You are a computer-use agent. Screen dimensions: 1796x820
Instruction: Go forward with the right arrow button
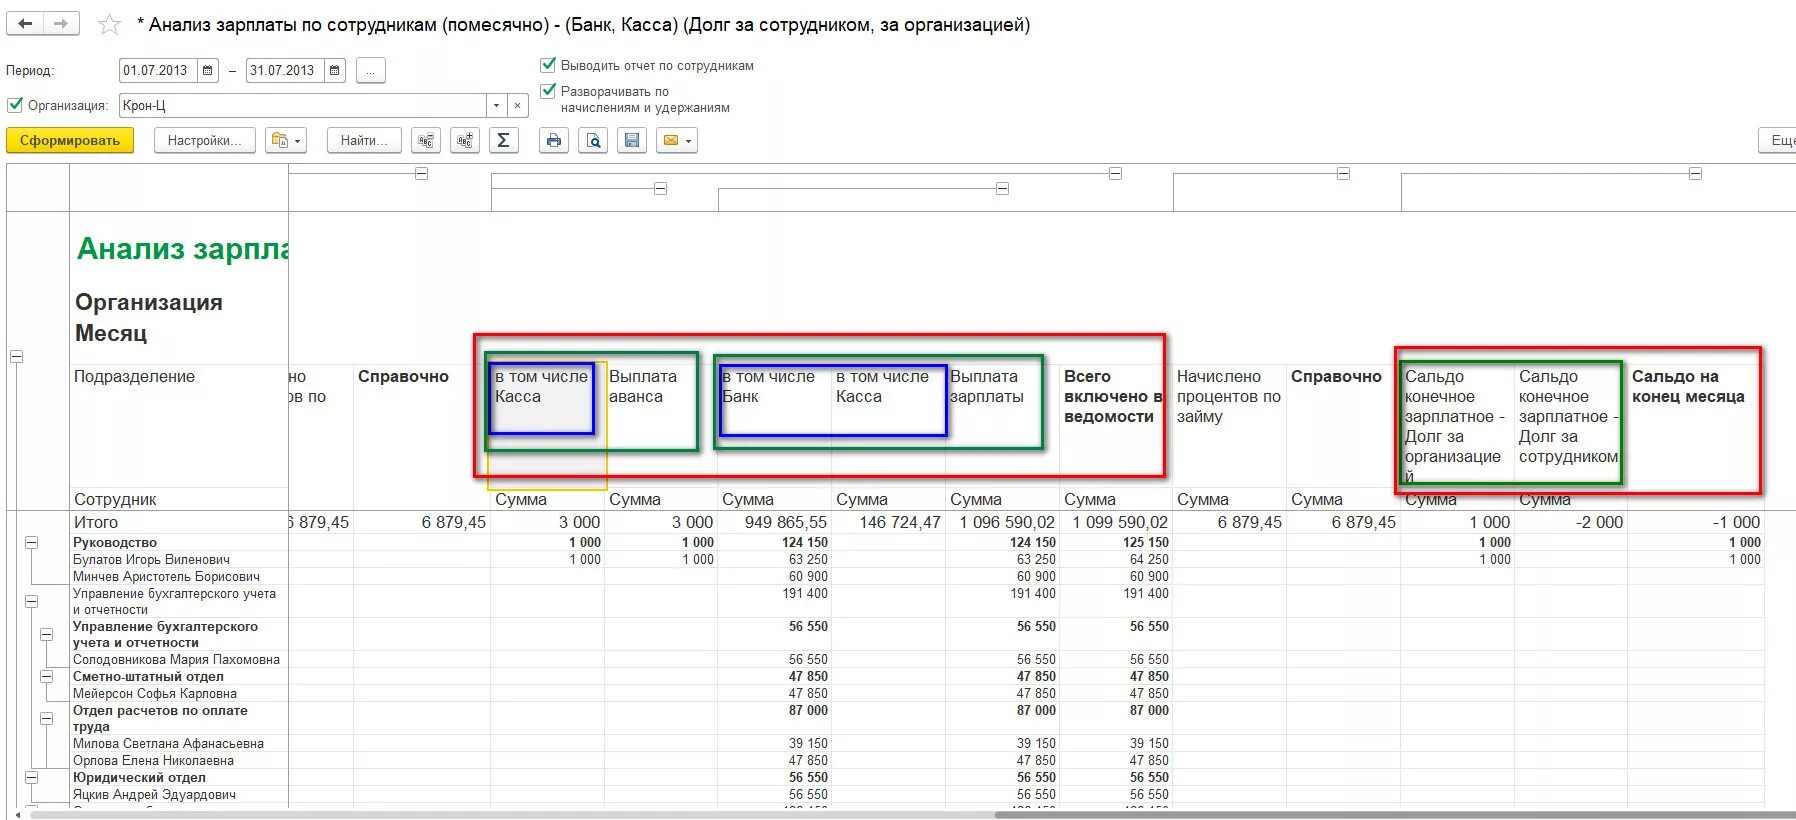[61, 23]
